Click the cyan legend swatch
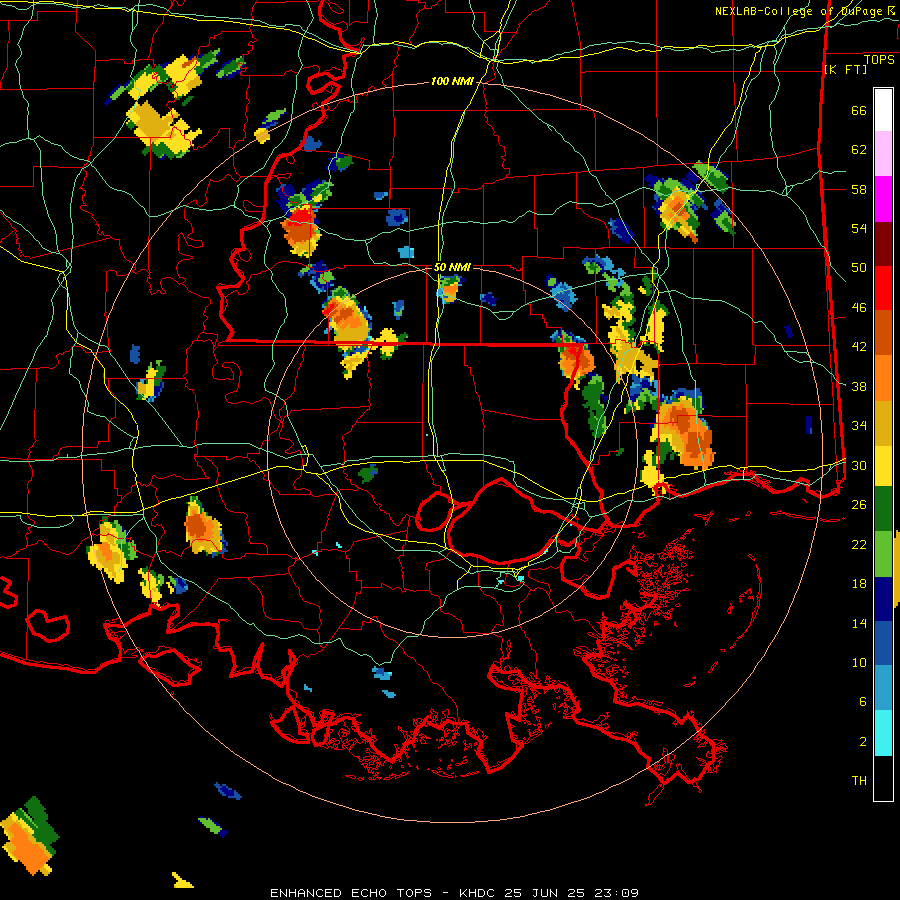The height and width of the screenshot is (900, 900). (883, 733)
